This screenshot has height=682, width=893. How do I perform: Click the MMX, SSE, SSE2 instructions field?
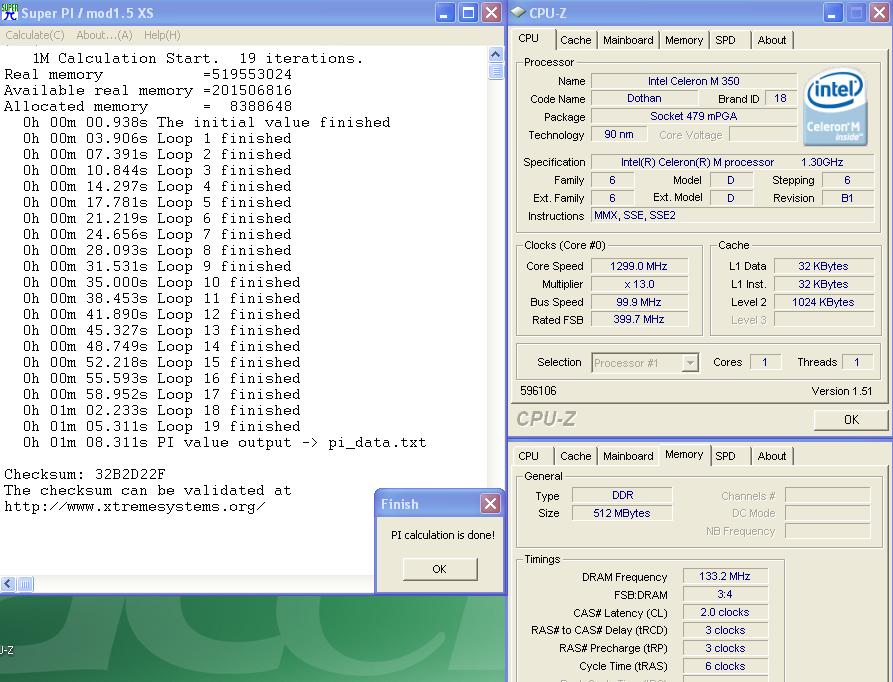(x=732, y=216)
